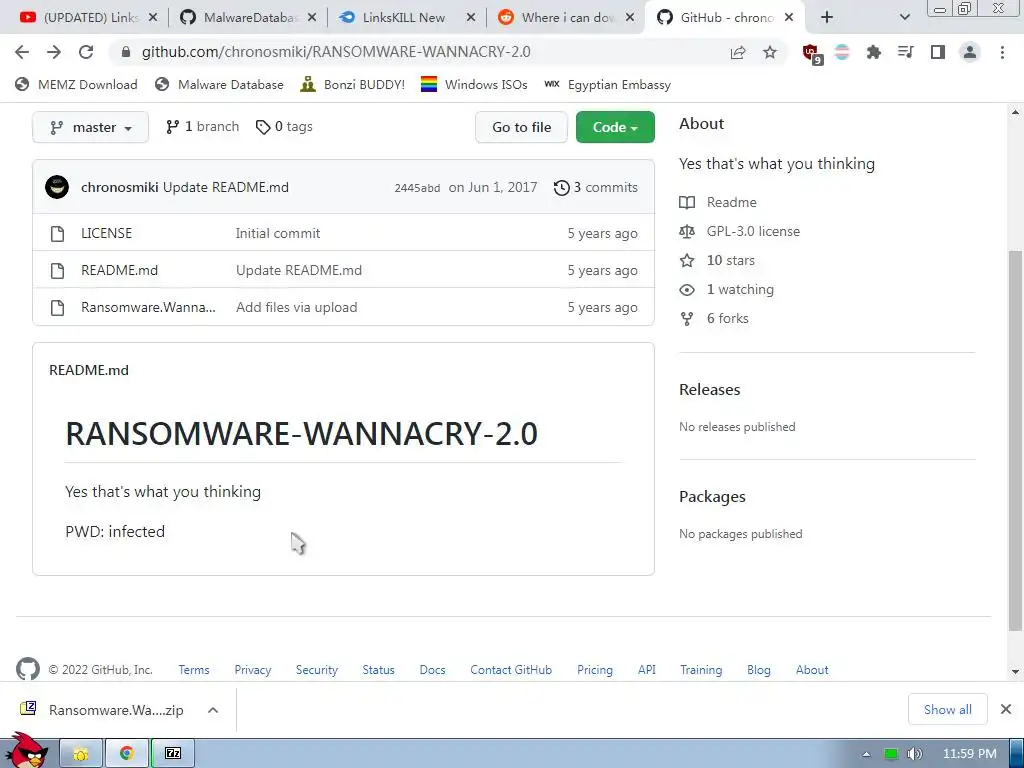Click the commits history clock icon
The height and width of the screenshot is (768, 1024).
coord(561,188)
